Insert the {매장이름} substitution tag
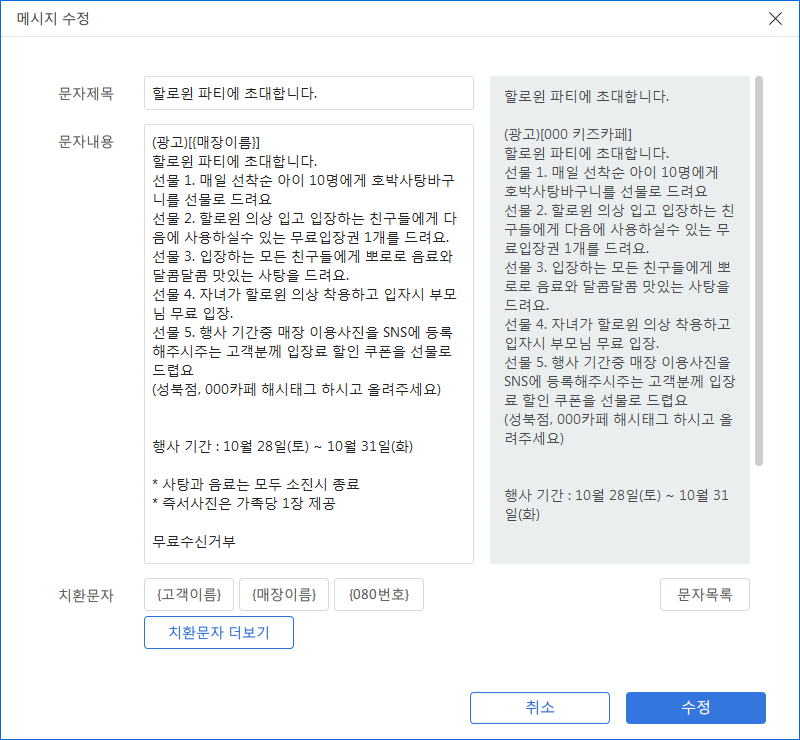 click(x=284, y=595)
